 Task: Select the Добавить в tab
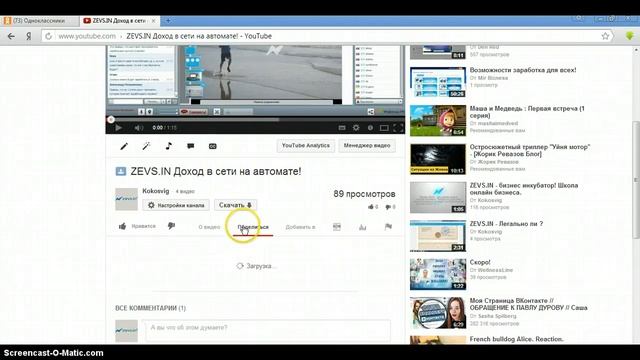click(300, 227)
